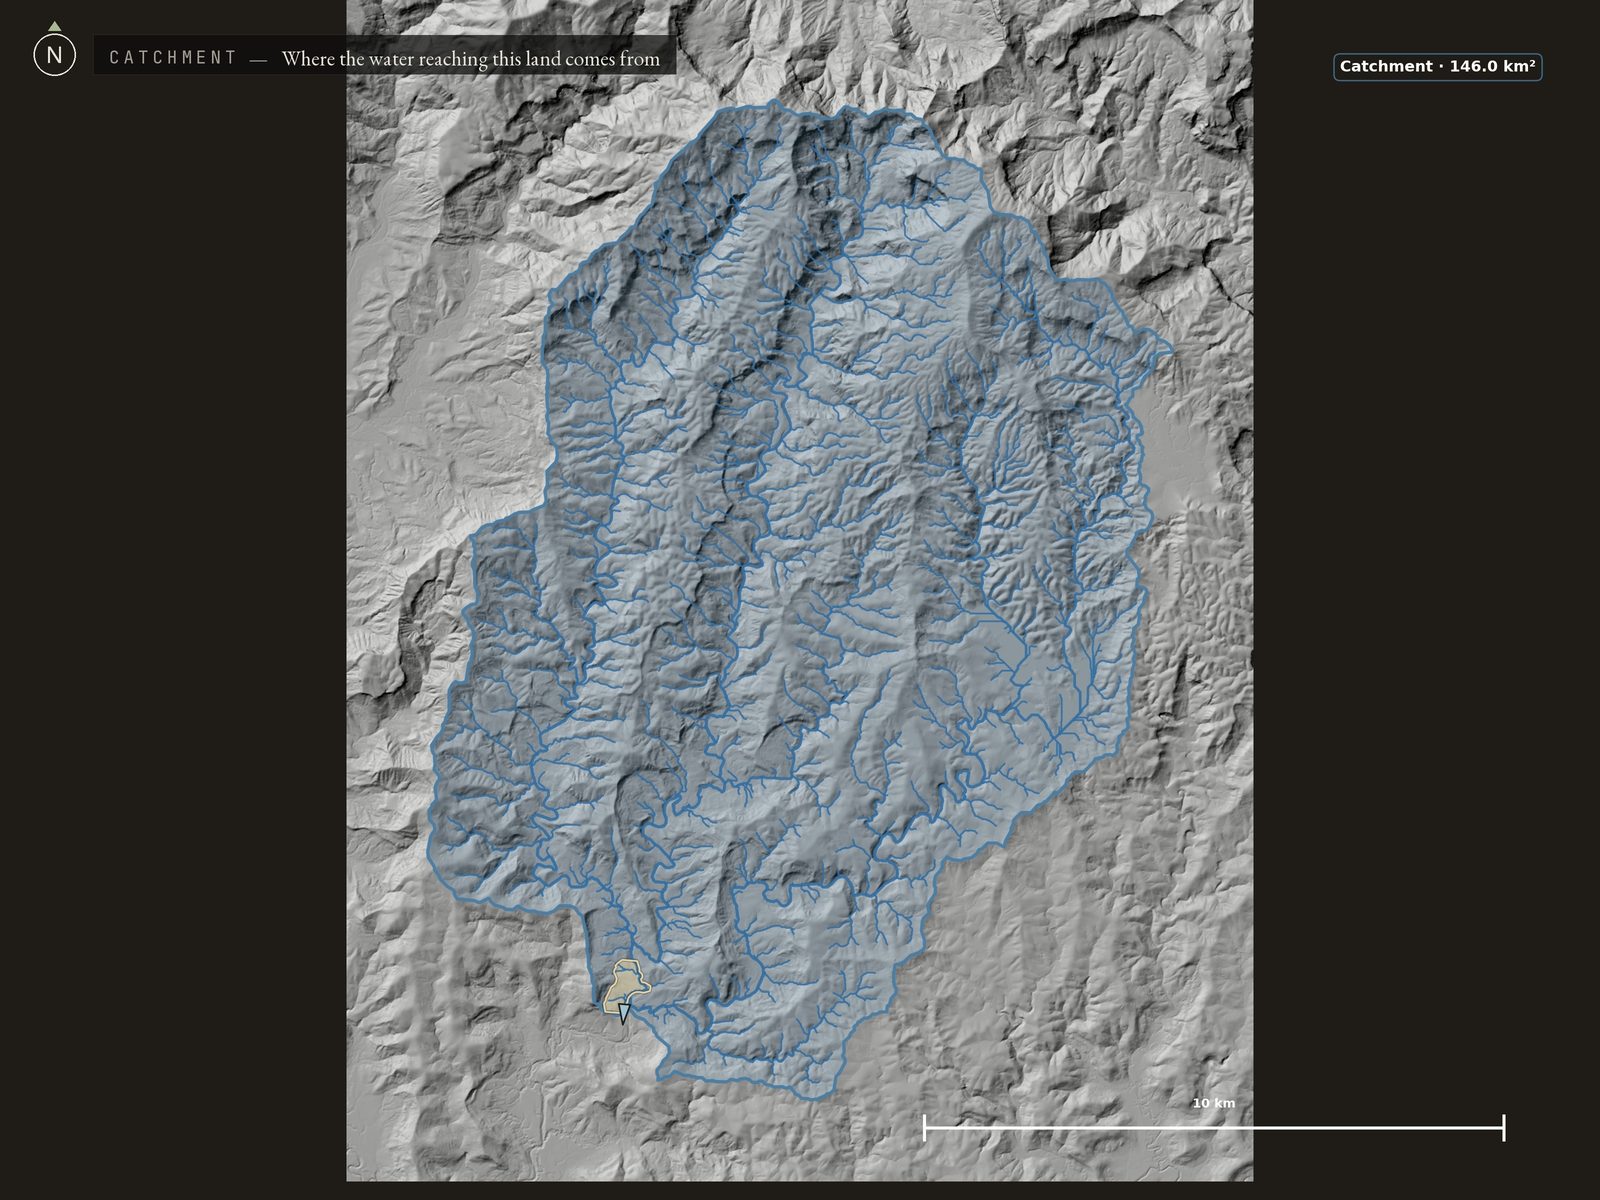Click the 10 km scale label
The width and height of the screenshot is (1600, 1200).
click(1213, 1103)
